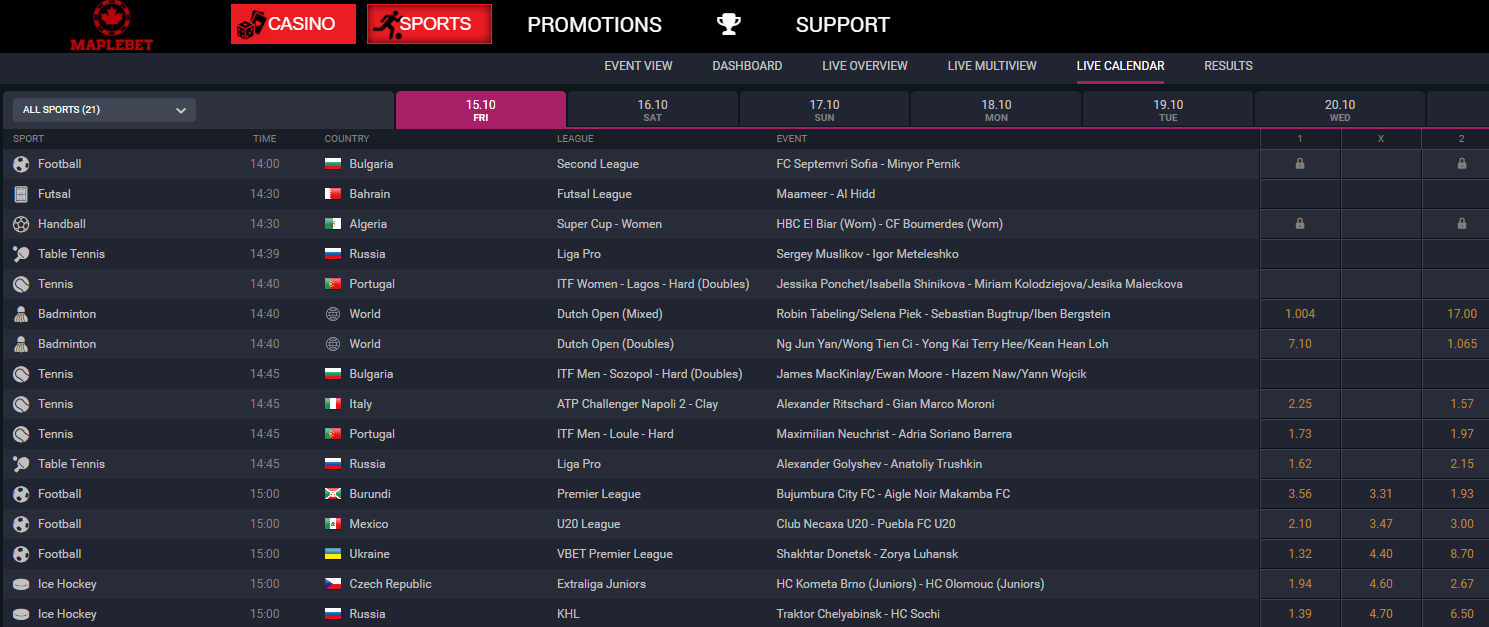The height and width of the screenshot is (627, 1489).
Task: Open the Casino section button
Action: pos(293,25)
